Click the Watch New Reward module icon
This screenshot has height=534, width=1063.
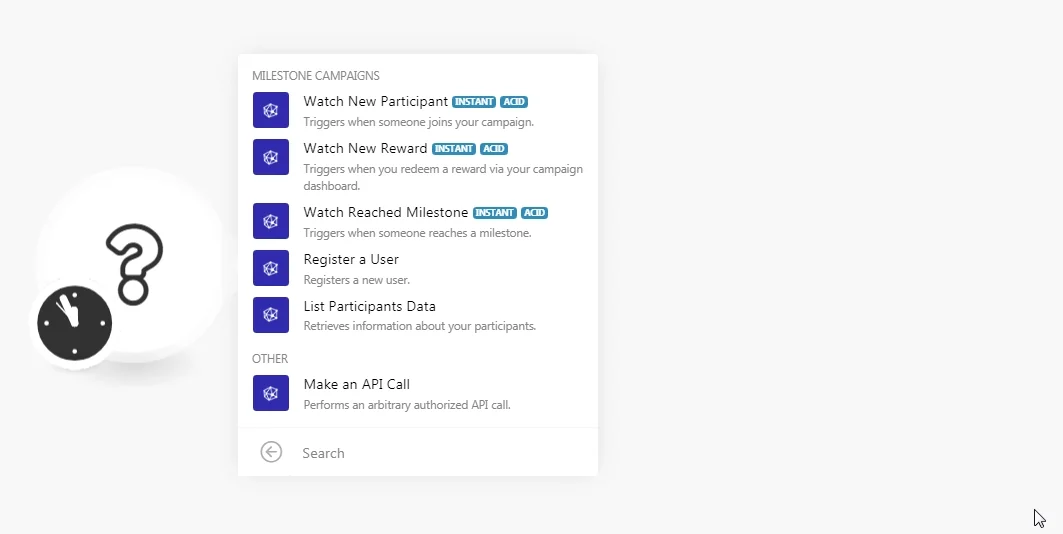click(270, 157)
